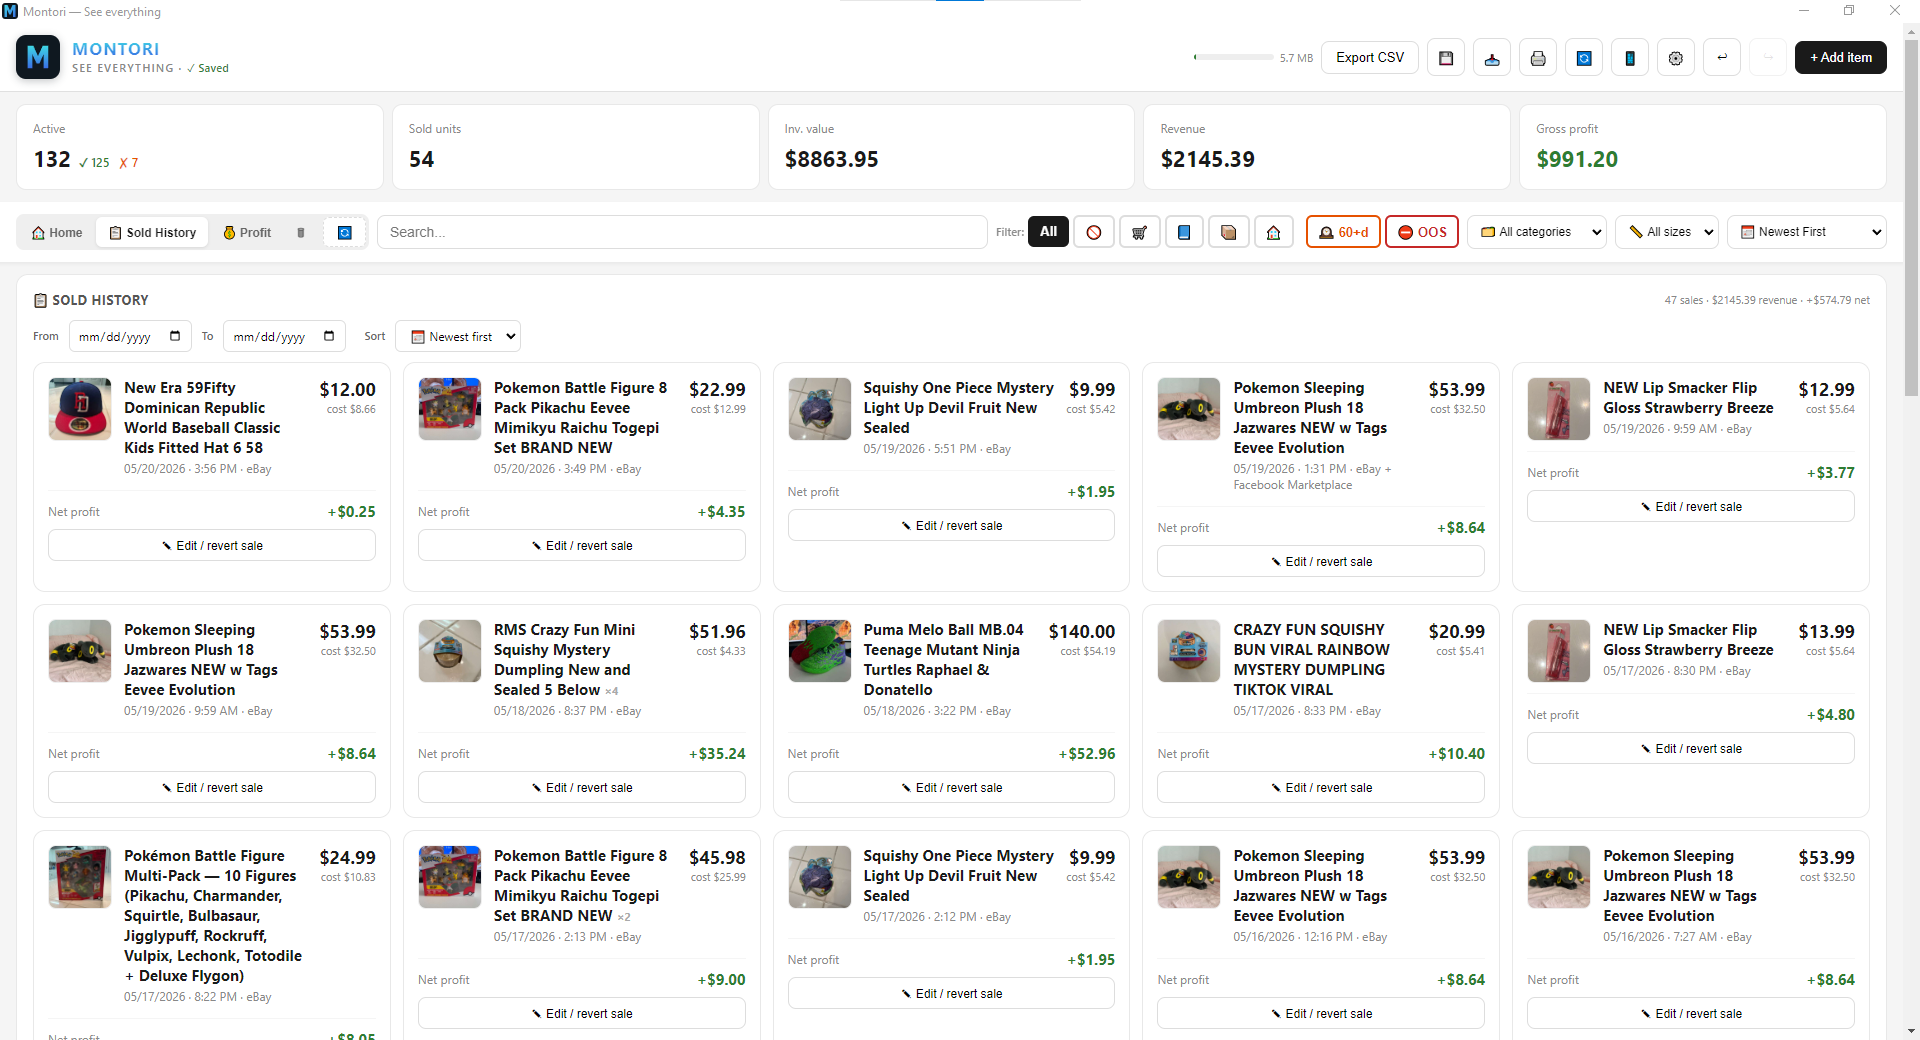Open Sold History Newest first sort dropdown
This screenshot has height=1040, width=1920.
coord(458,336)
